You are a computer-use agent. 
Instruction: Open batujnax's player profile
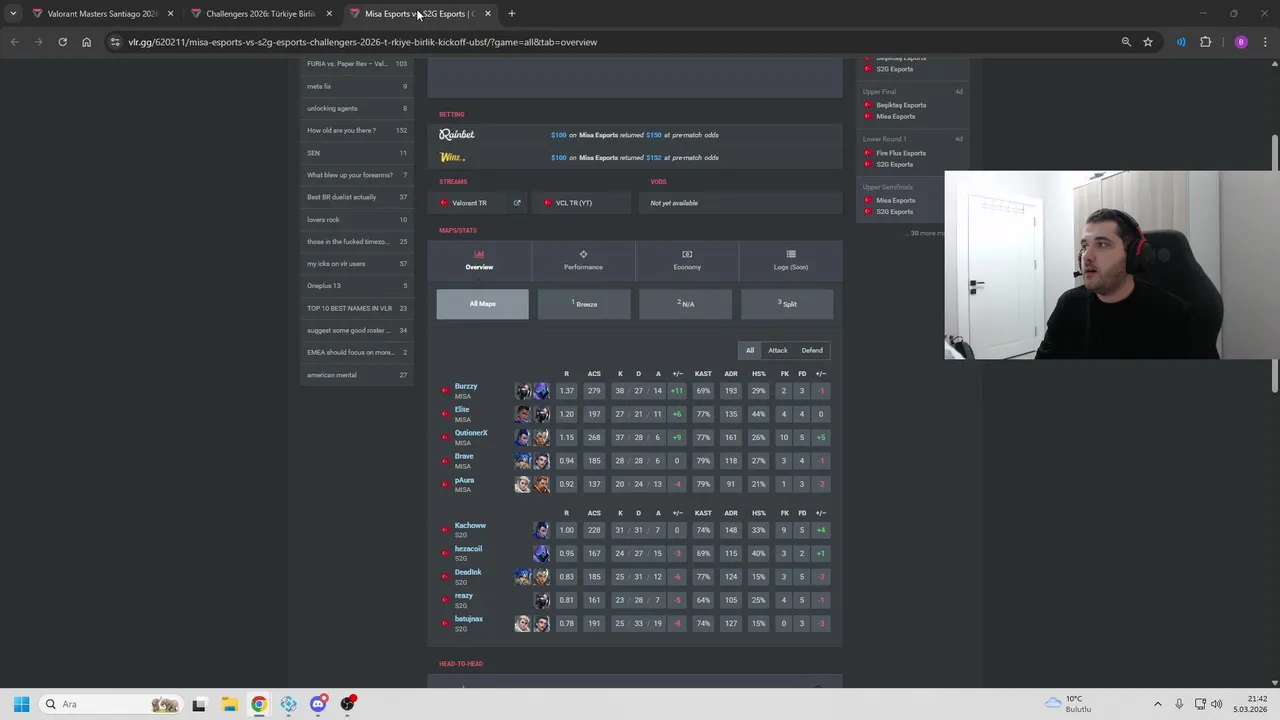coord(469,619)
